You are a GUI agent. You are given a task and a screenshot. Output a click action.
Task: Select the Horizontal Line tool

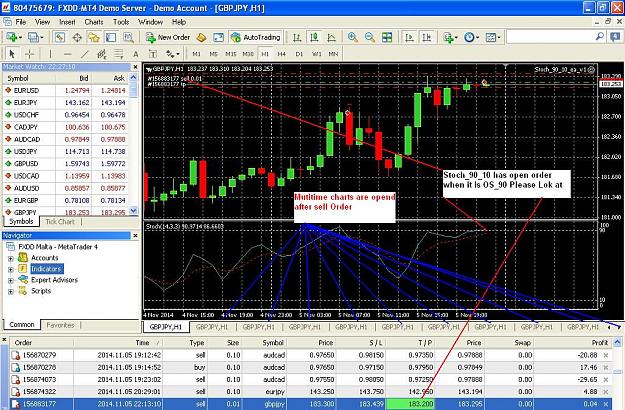coord(68,54)
